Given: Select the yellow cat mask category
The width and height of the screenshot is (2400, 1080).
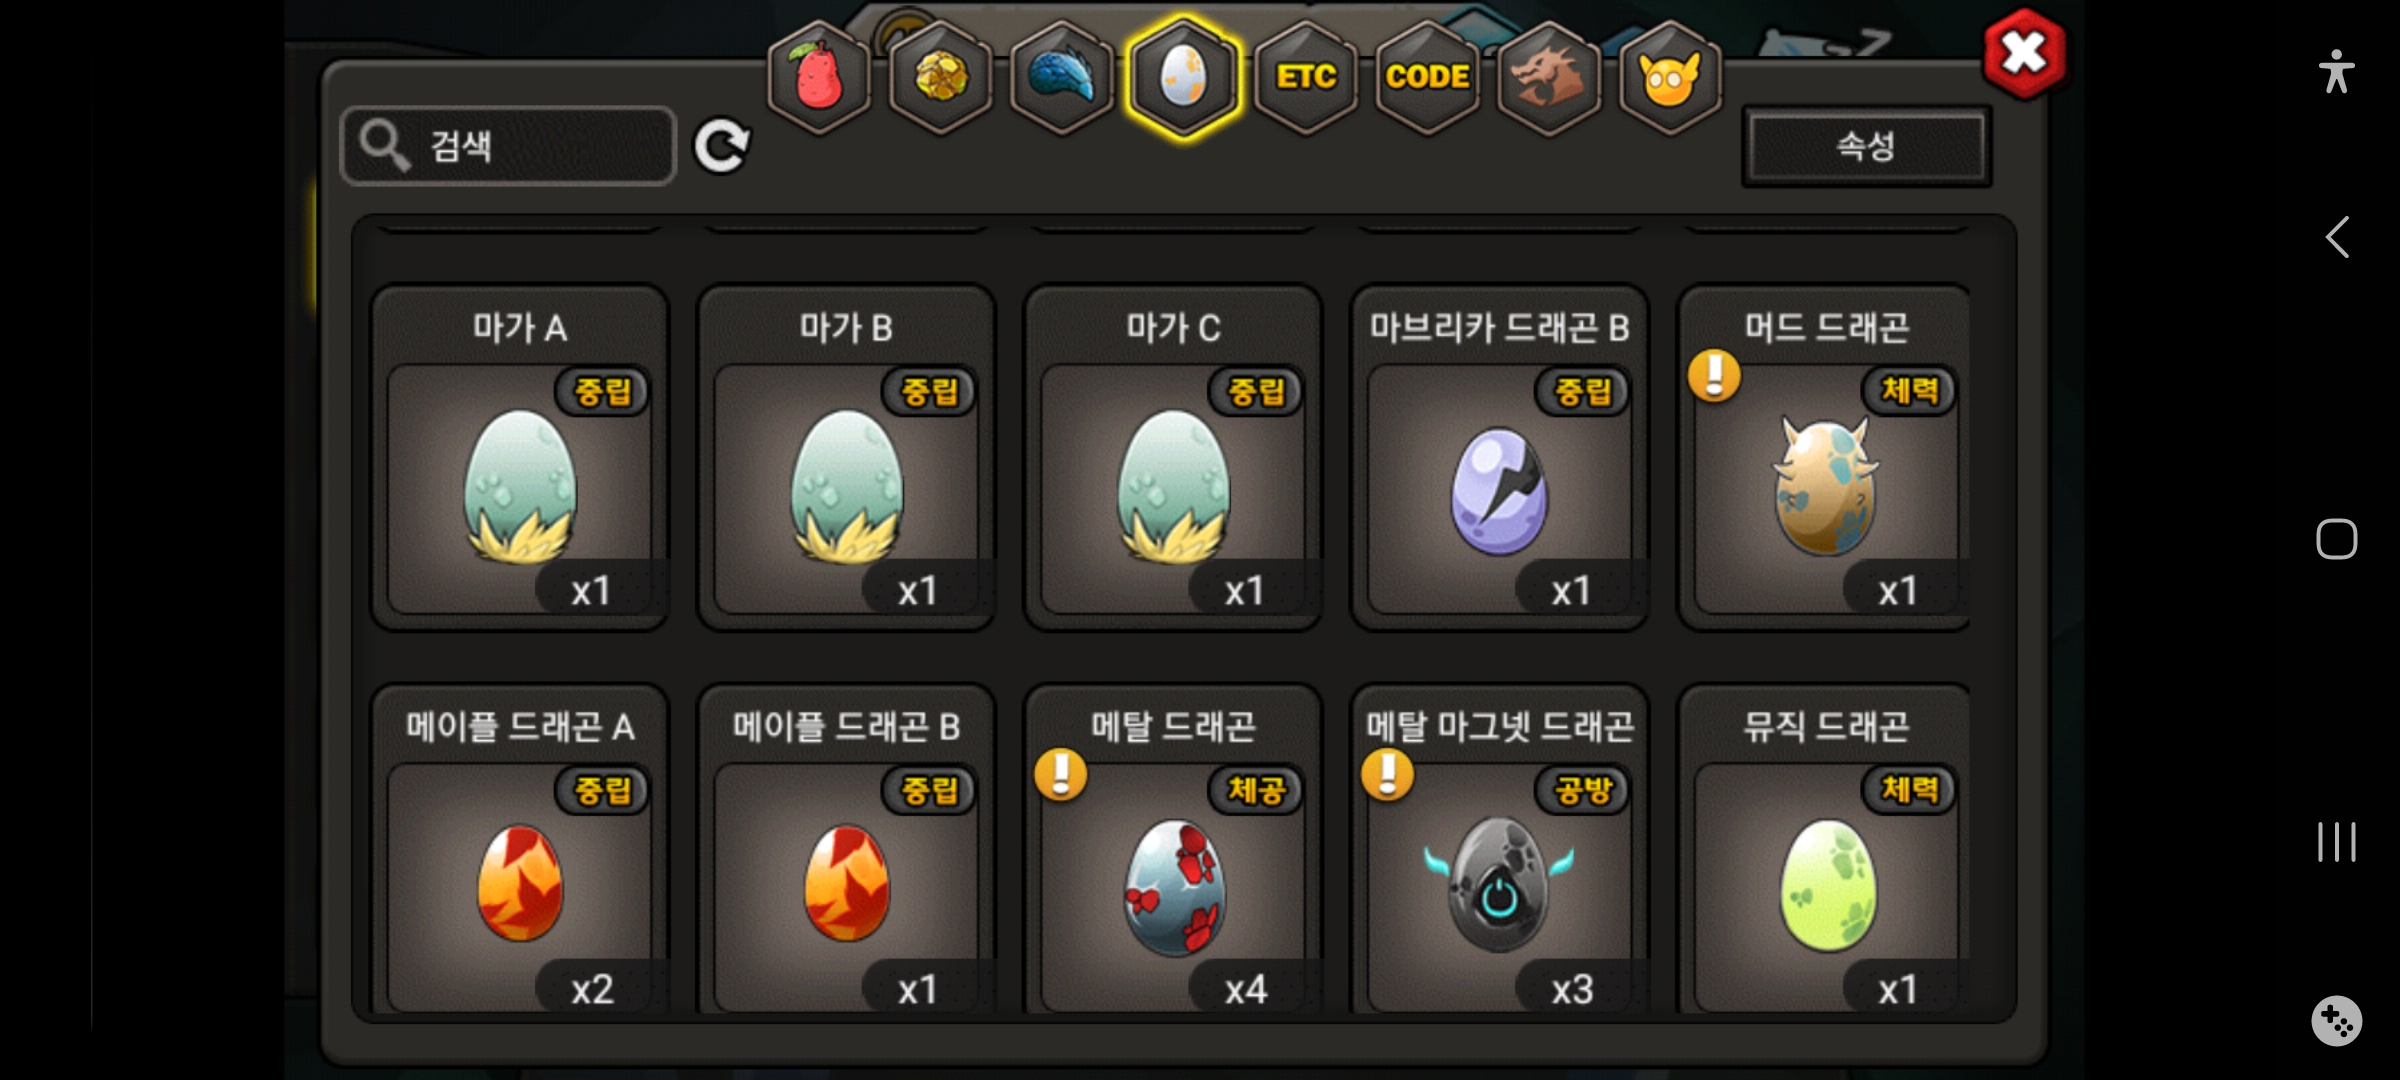Looking at the screenshot, I should coord(1670,77).
